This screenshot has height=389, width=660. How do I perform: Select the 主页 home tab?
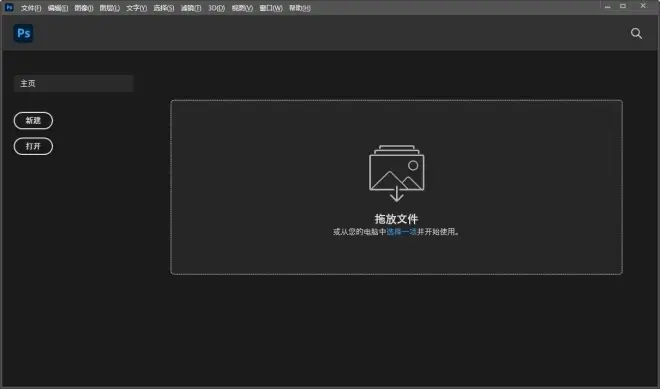click(74, 83)
